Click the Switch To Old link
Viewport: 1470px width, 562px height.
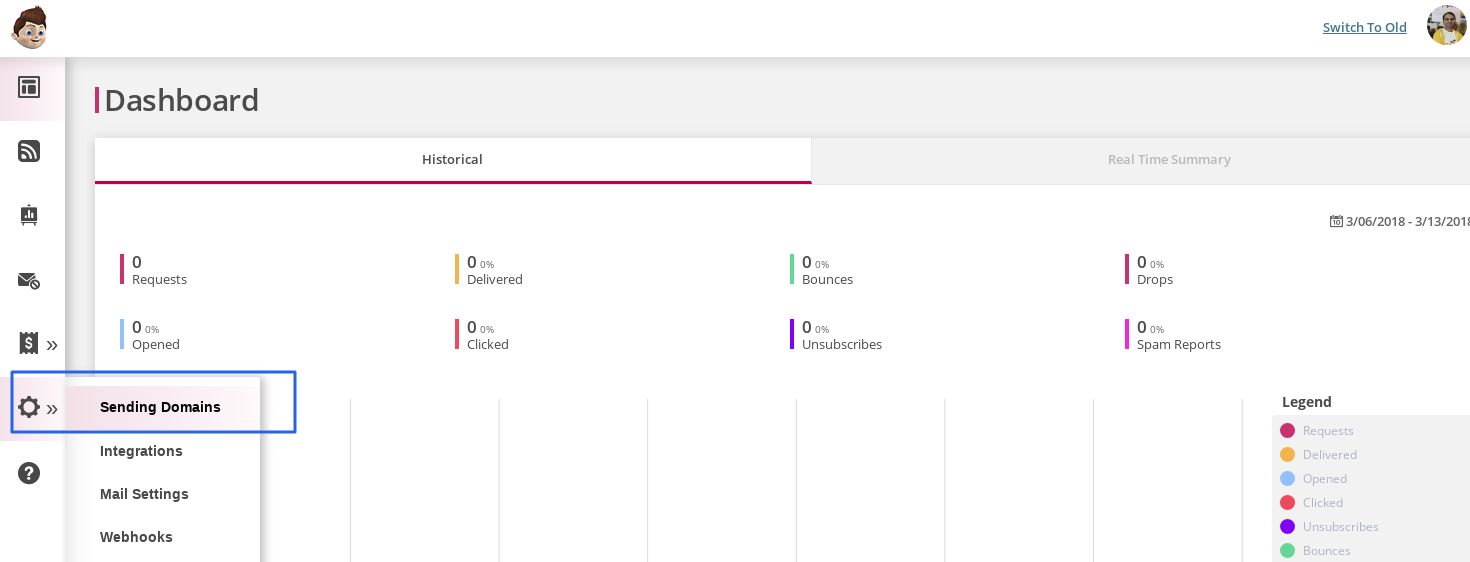point(1364,27)
